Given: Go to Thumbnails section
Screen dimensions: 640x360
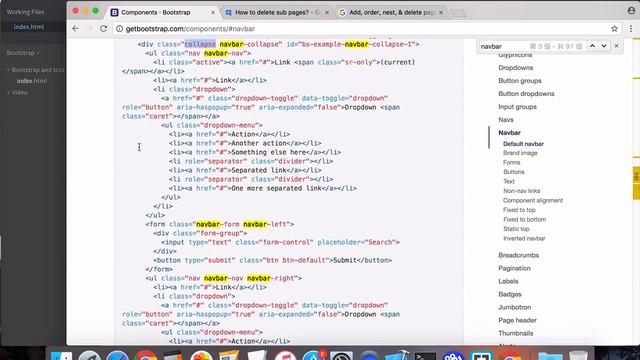Looking at the screenshot, I should tap(516, 333).
